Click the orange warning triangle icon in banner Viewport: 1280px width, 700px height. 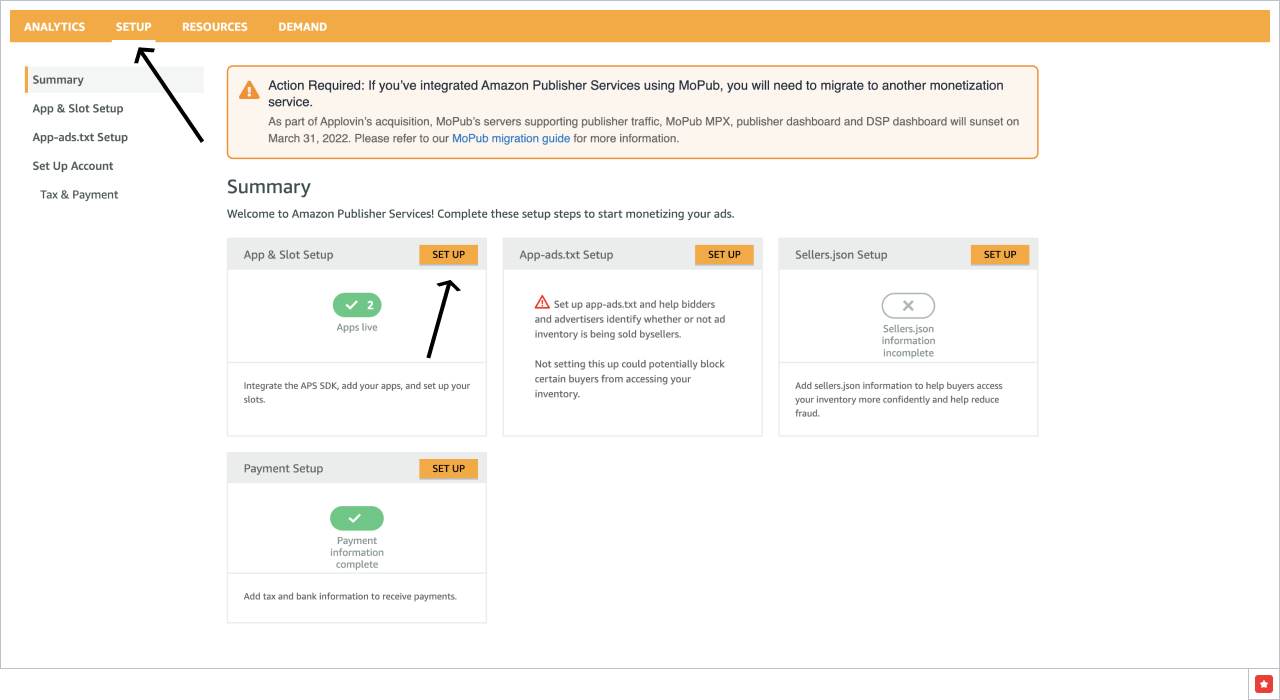click(249, 90)
